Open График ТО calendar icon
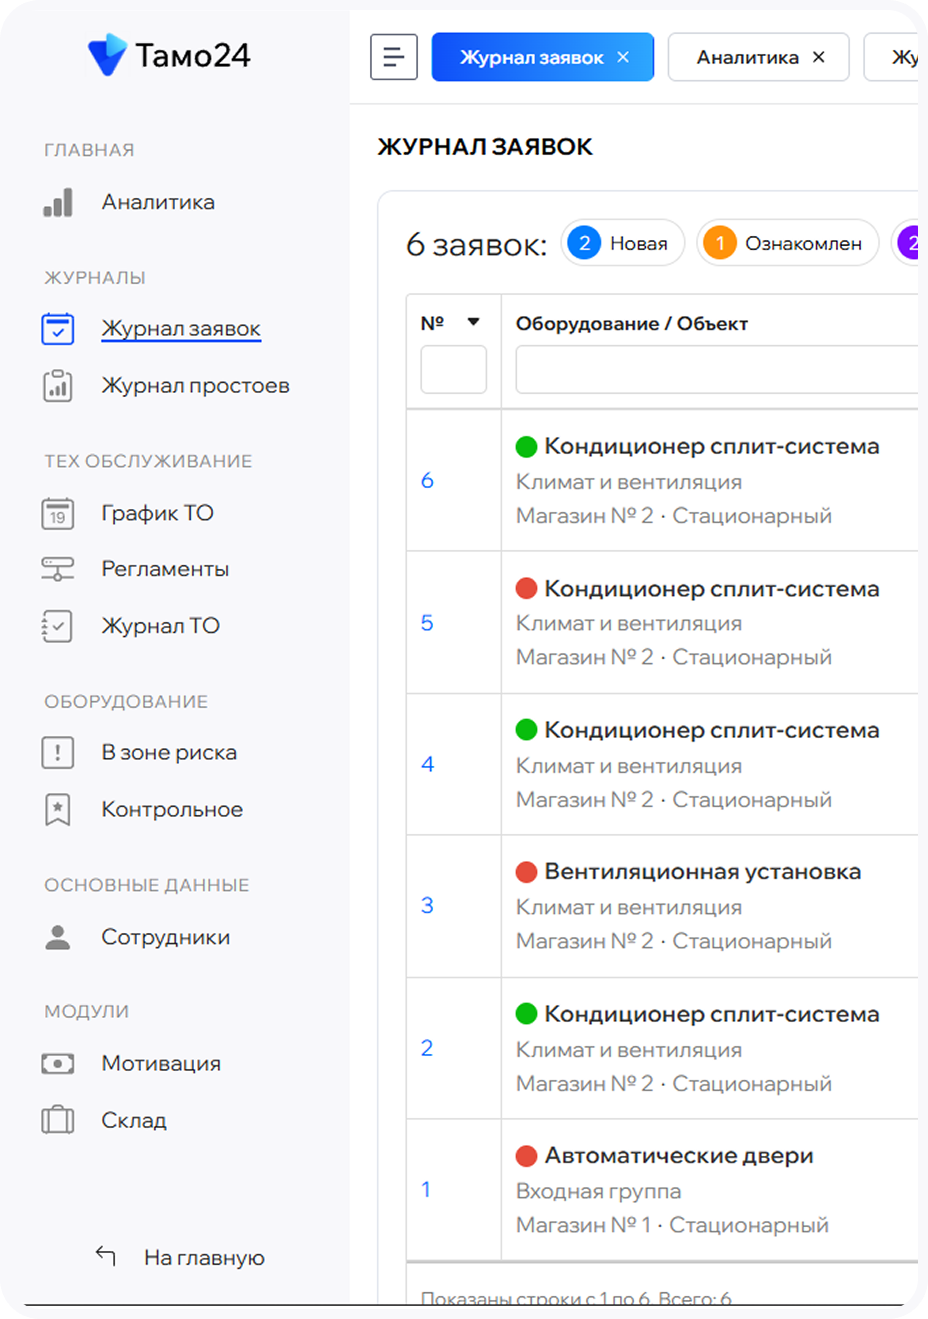 click(58, 513)
